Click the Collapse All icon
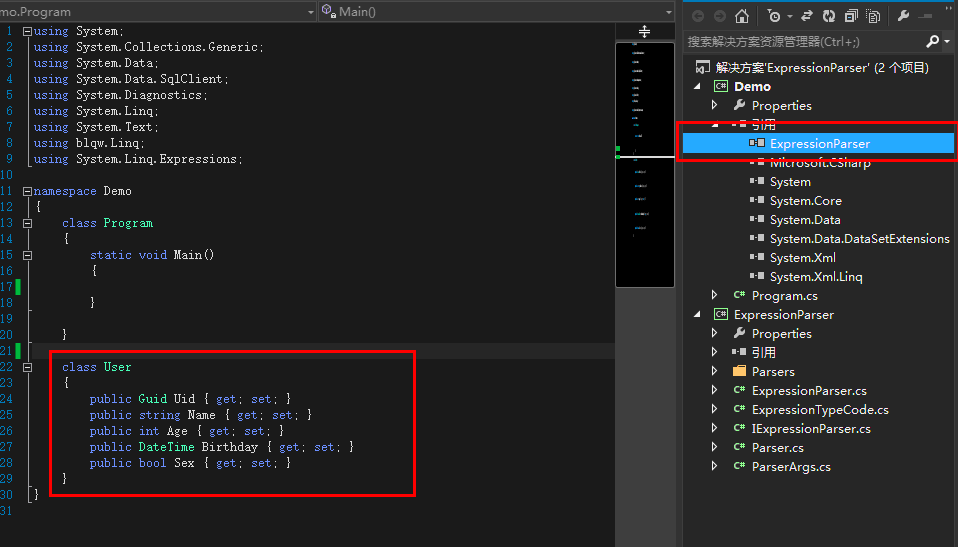 [x=851, y=16]
